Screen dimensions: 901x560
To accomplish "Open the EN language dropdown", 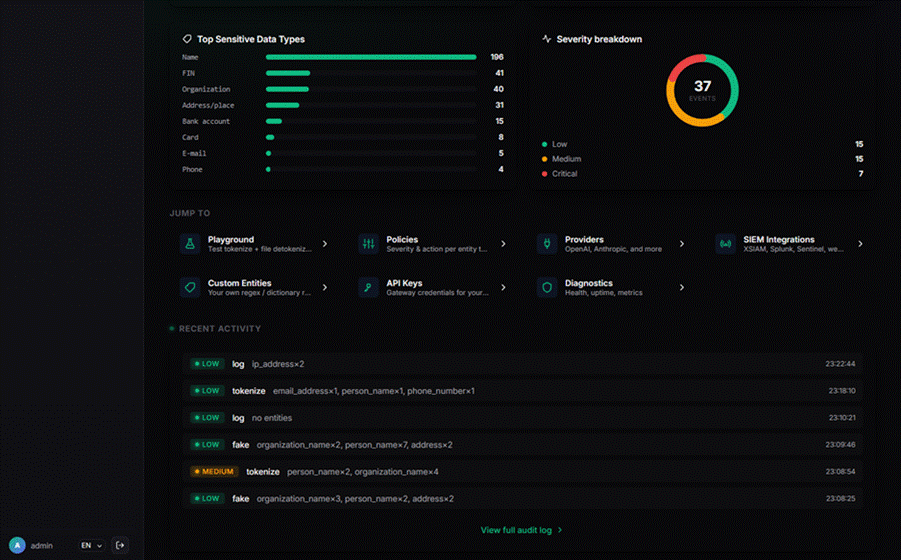I will 91,545.
